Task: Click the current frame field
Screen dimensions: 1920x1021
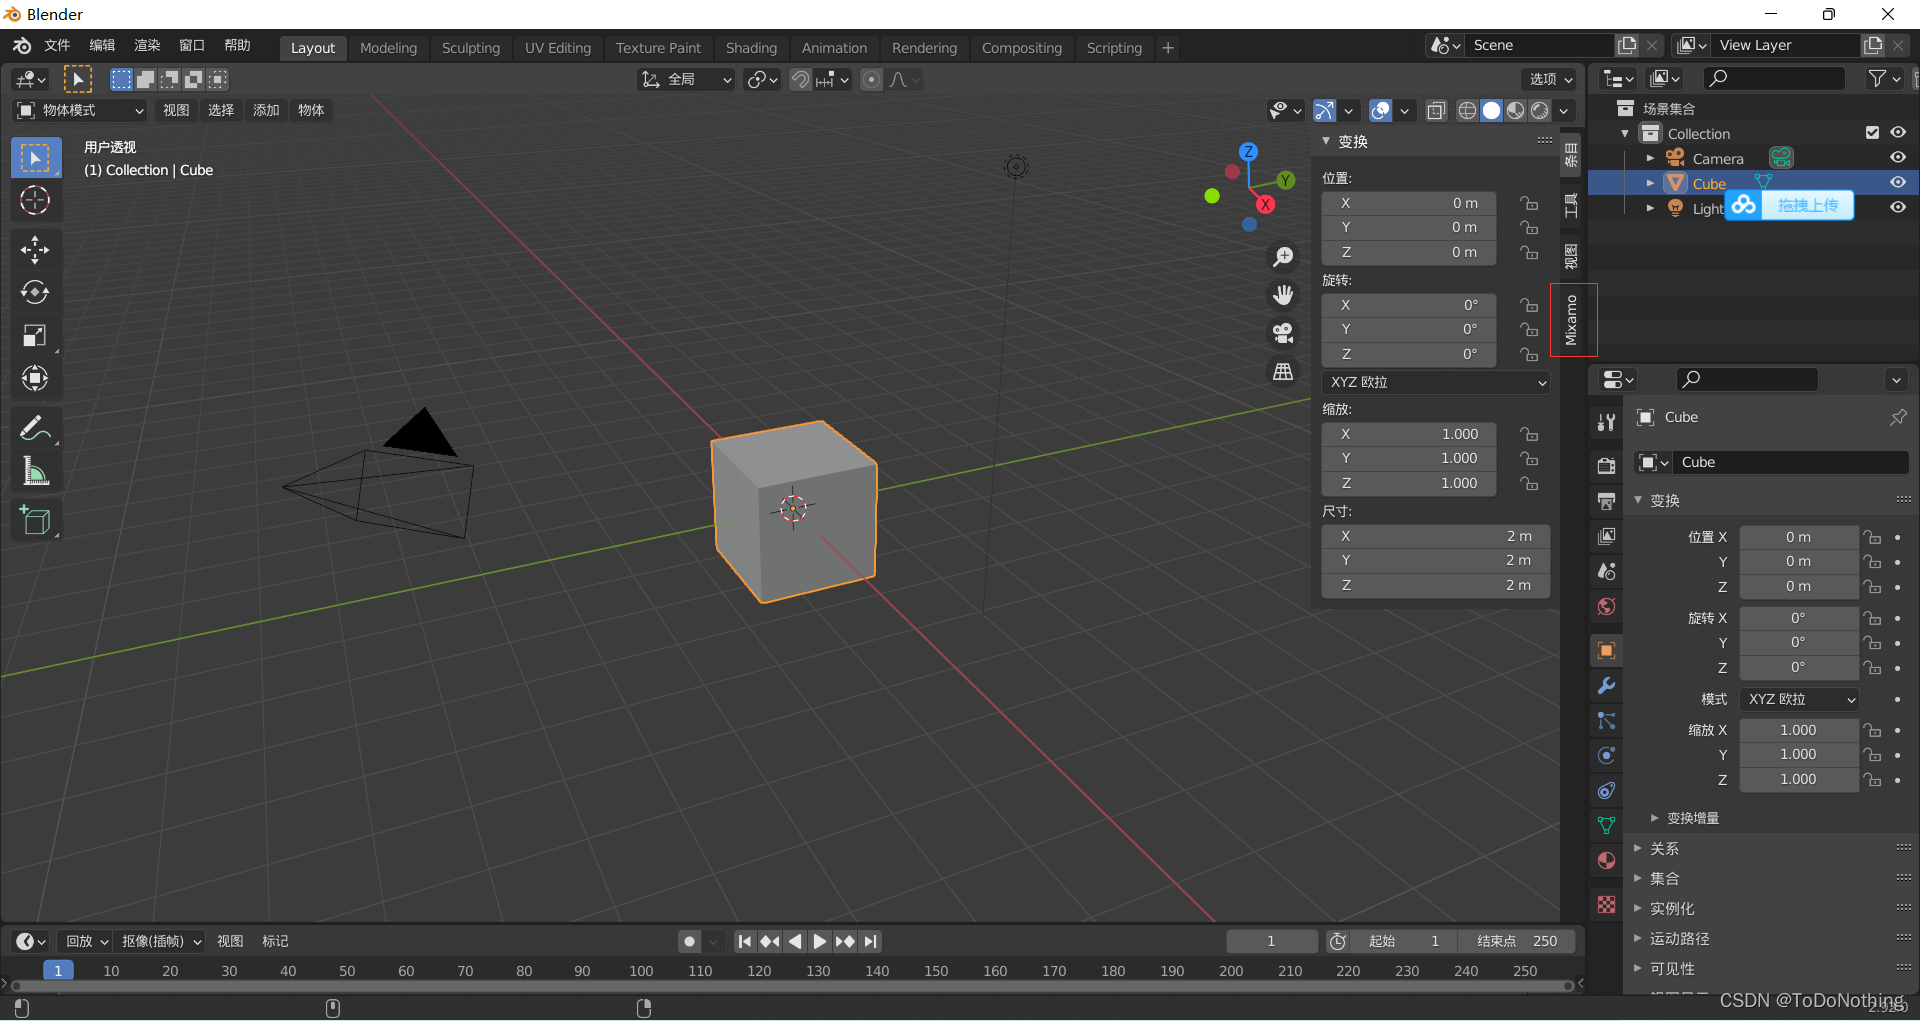Action: (1271, 942)
